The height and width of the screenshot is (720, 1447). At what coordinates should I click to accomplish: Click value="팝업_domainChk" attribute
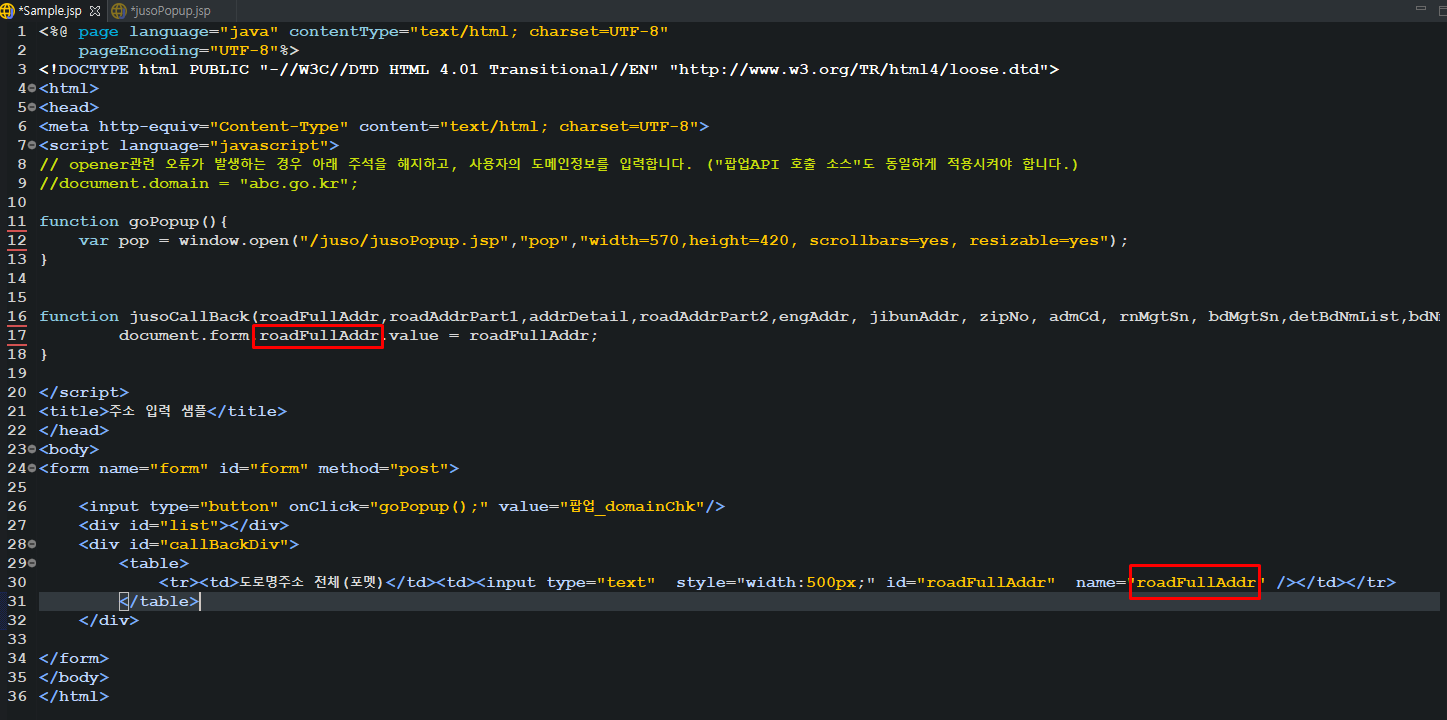[602, 506]
